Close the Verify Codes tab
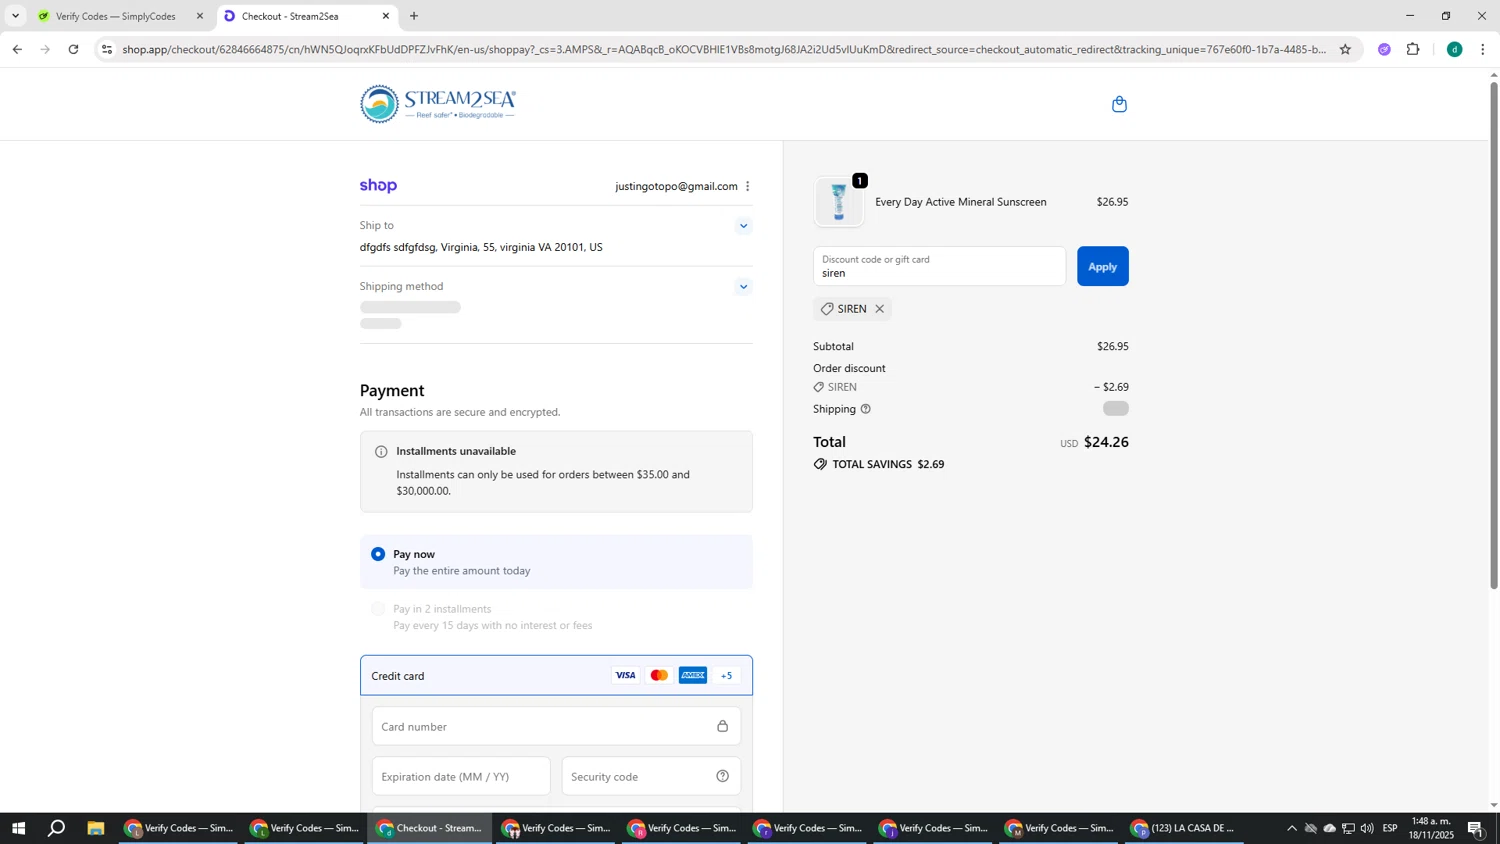This screenshot has width=1500, height=844. tap(200, 16)
